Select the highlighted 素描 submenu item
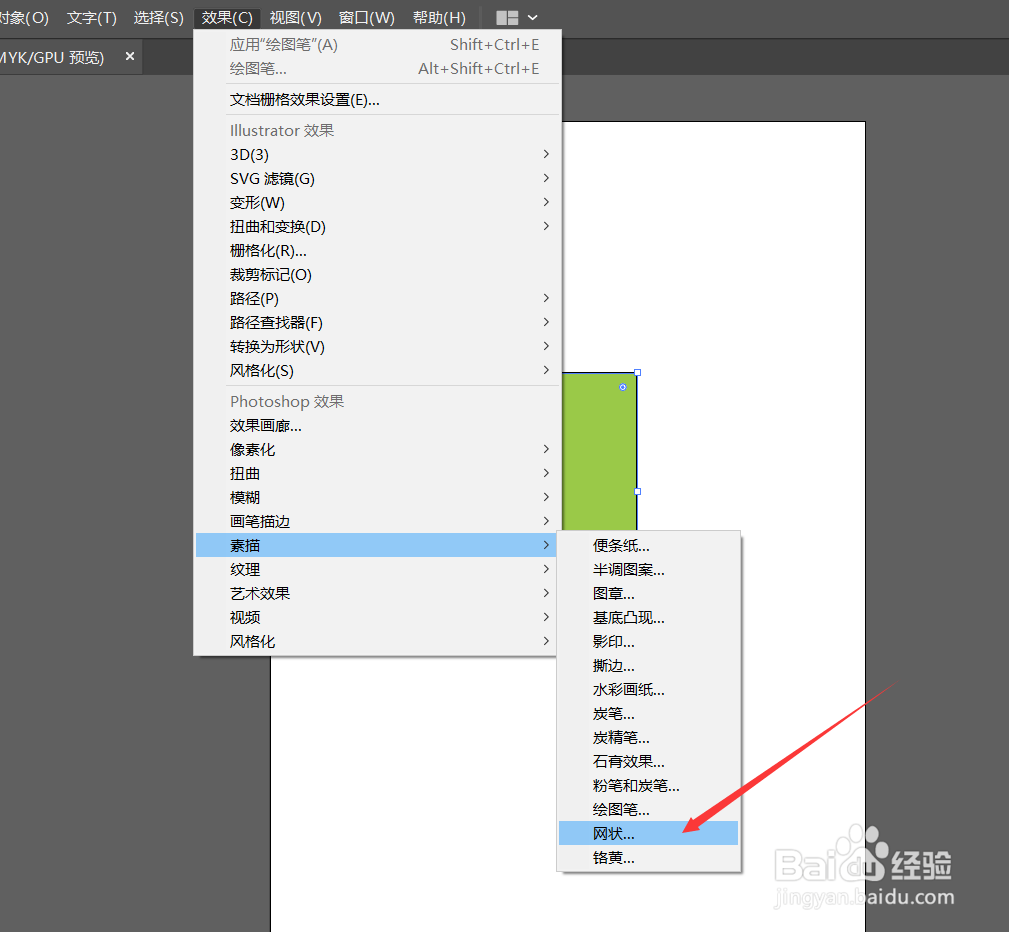This screenshot has width=1009, height=932. click(376, 545)
